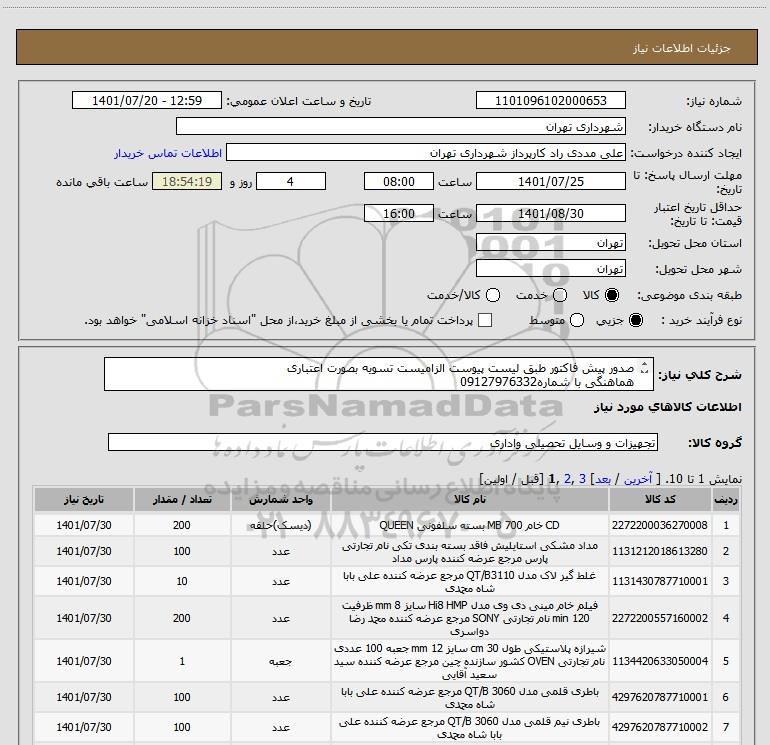Open the اطلاعات تماس خریدار link
Image resolution: width=770 pixels, height=745 pixels.
(168, 153)
